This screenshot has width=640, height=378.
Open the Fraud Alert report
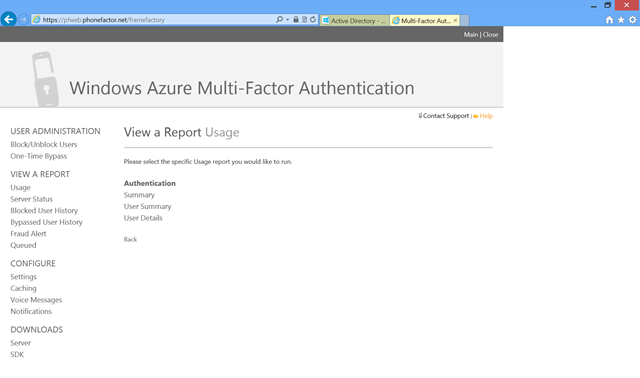[28, 233]
